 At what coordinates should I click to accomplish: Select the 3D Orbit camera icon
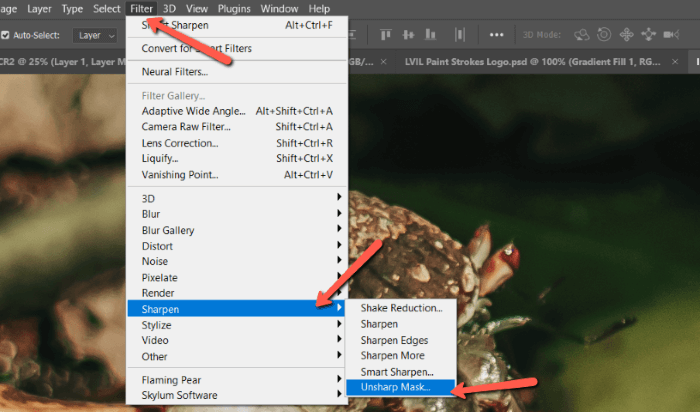pyautogui.click(x=580, y=34)
